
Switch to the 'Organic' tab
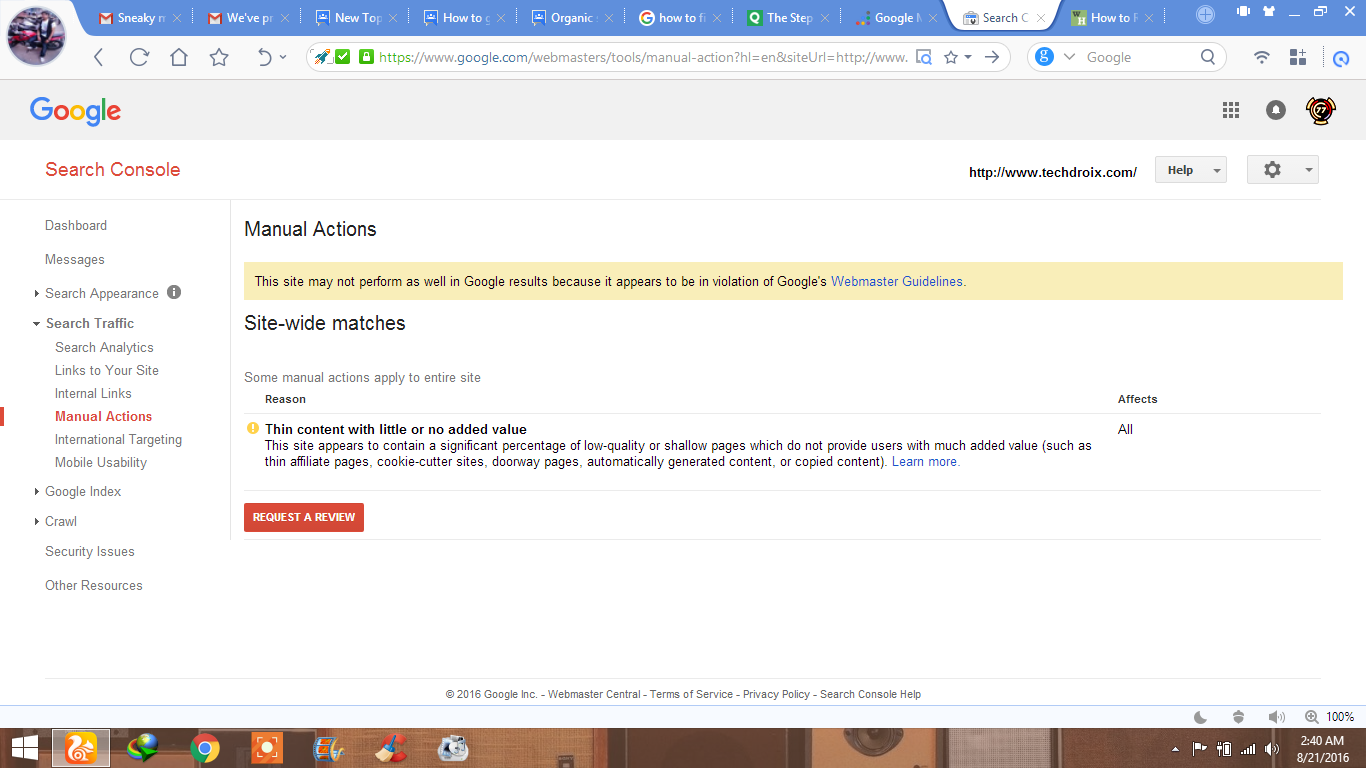click(x=572, y=17)
